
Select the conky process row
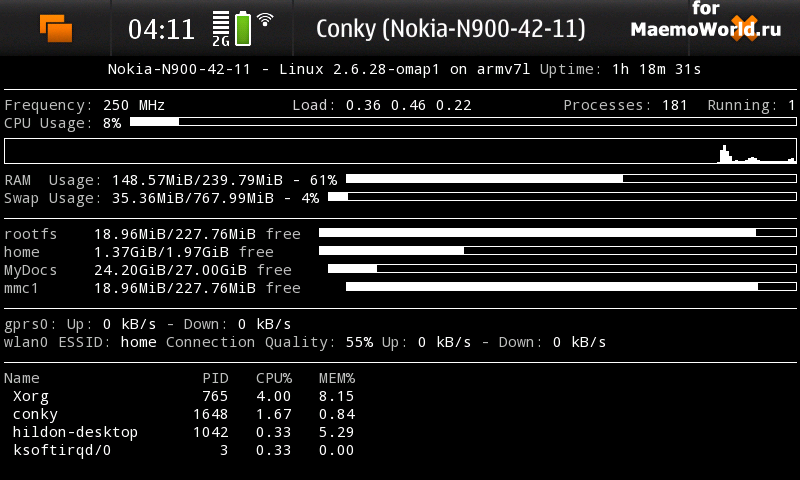pos(180,414)
